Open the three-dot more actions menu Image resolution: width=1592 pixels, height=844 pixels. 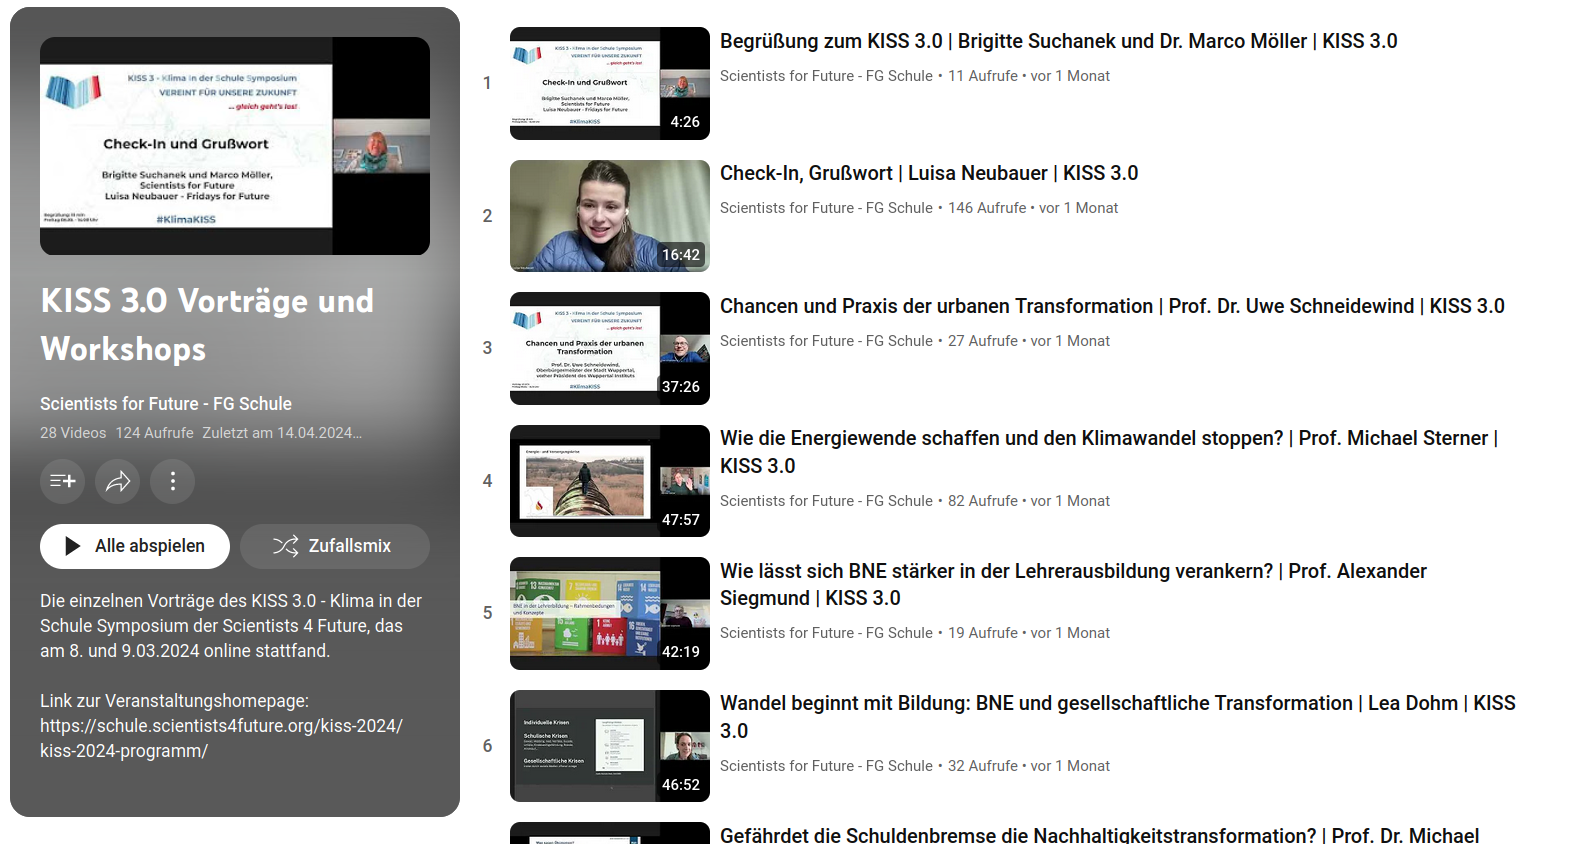coord(173,481)
